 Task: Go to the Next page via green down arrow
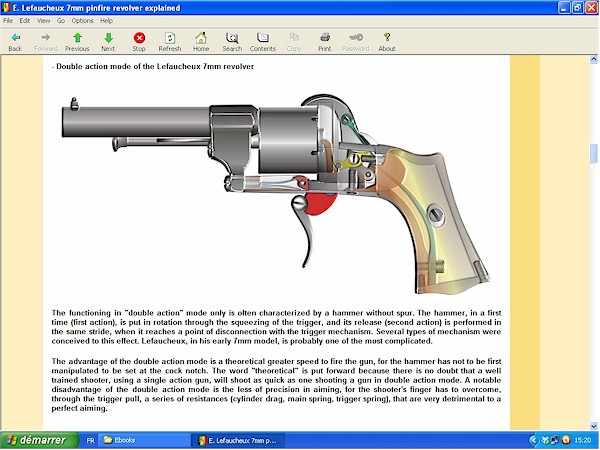108,42
